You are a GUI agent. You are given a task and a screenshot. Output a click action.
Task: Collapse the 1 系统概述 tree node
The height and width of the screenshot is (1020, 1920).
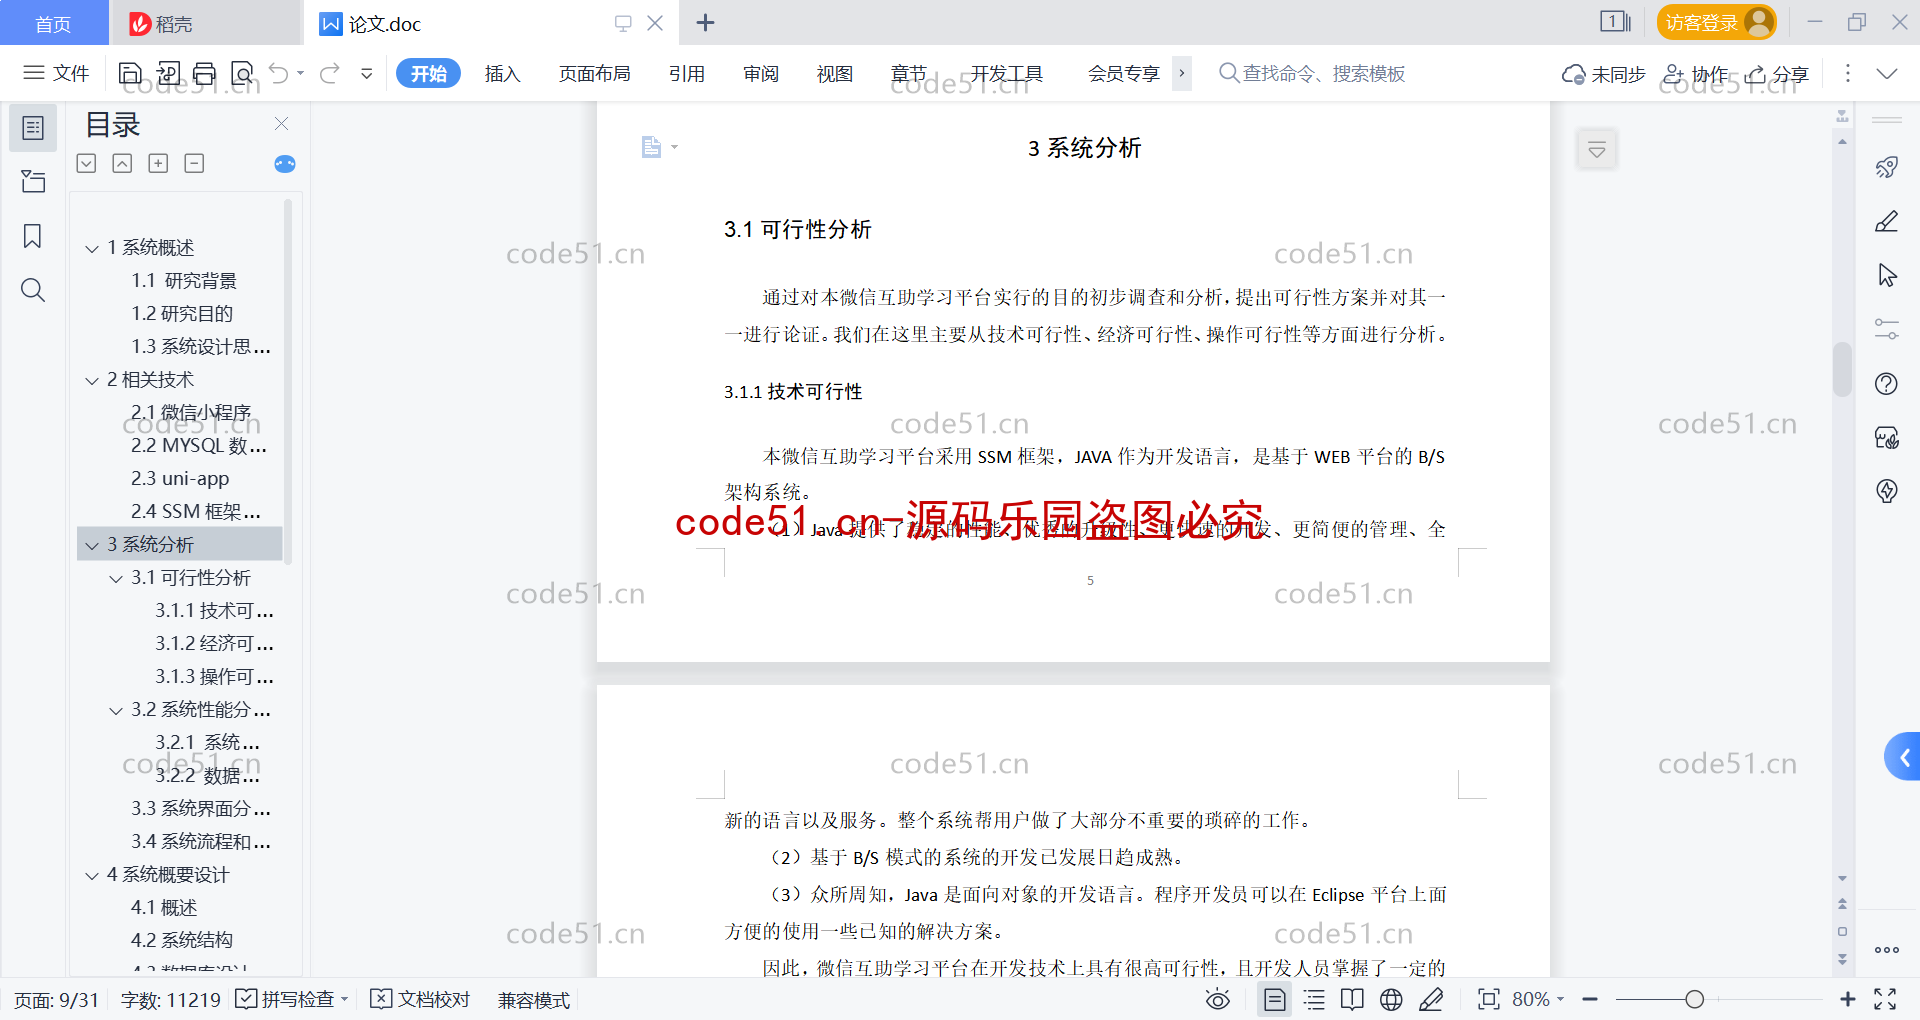coord(92,248)
